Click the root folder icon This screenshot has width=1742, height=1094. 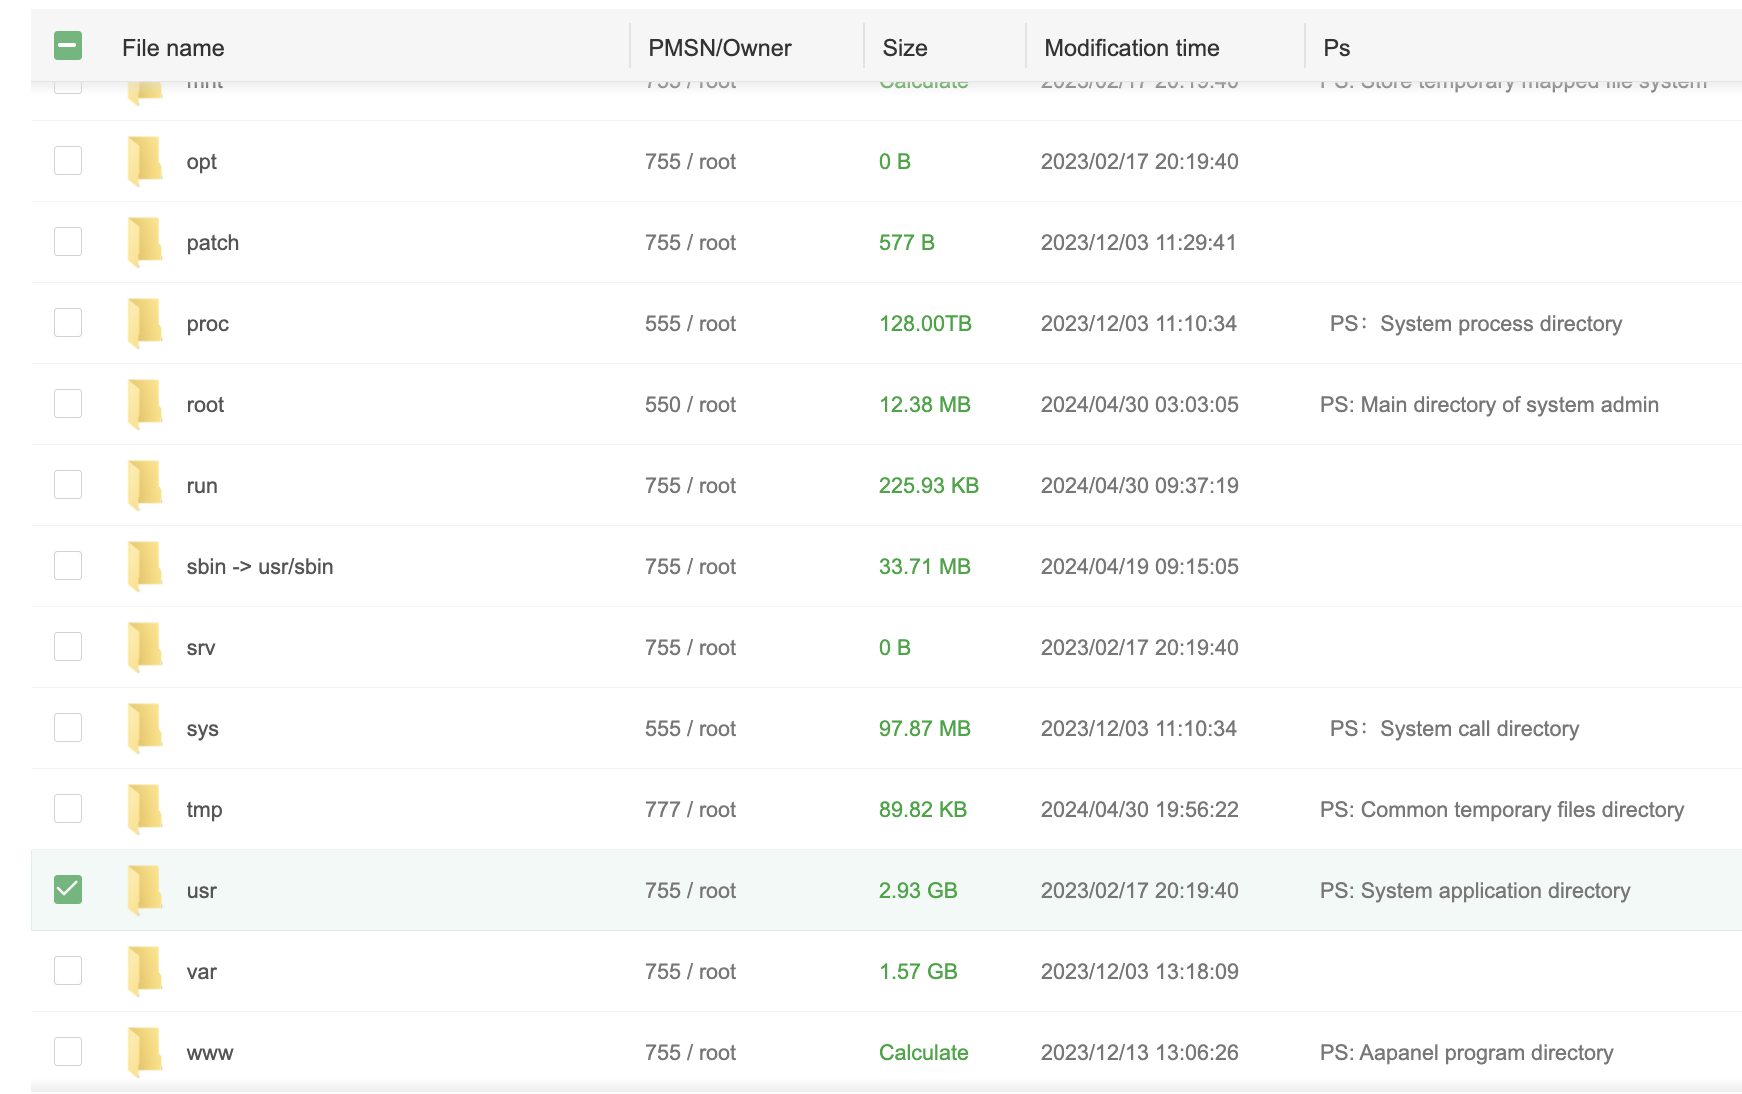pyautogui.click(x=145, y=404)
